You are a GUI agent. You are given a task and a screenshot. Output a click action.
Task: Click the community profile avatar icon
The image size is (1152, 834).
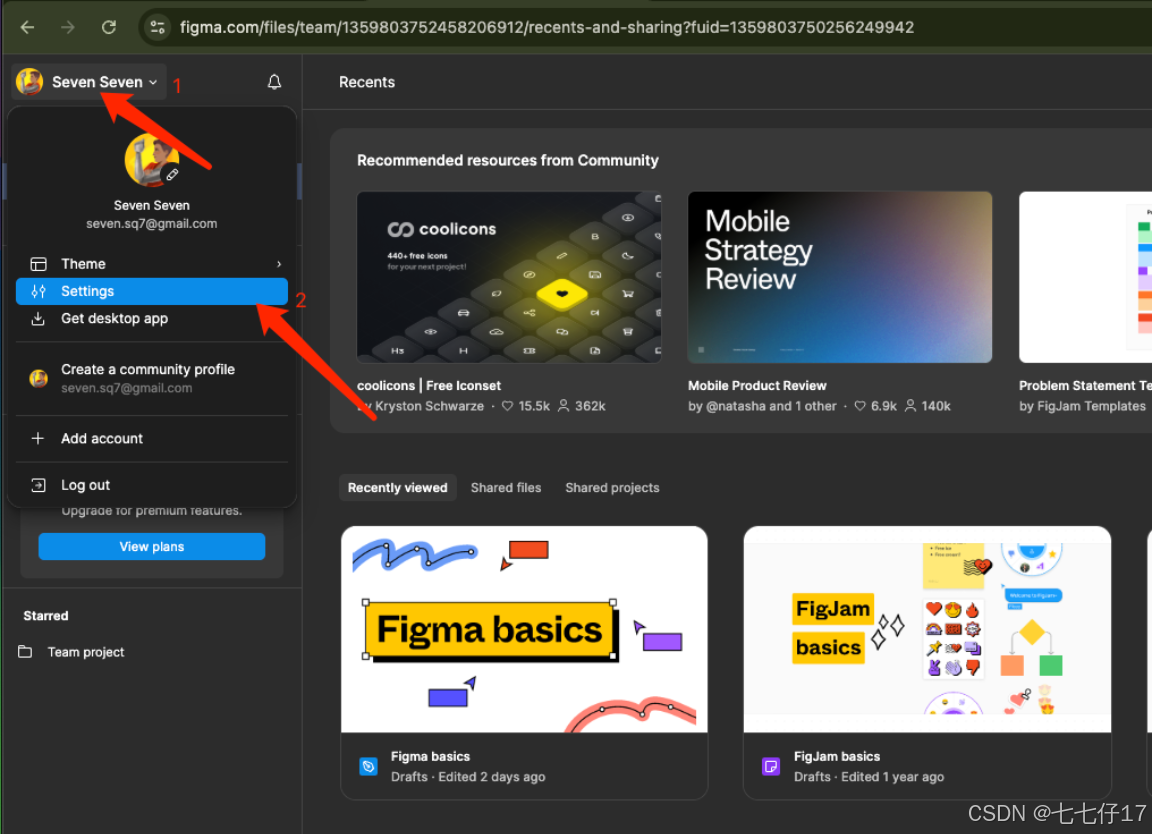pos(38,378)
